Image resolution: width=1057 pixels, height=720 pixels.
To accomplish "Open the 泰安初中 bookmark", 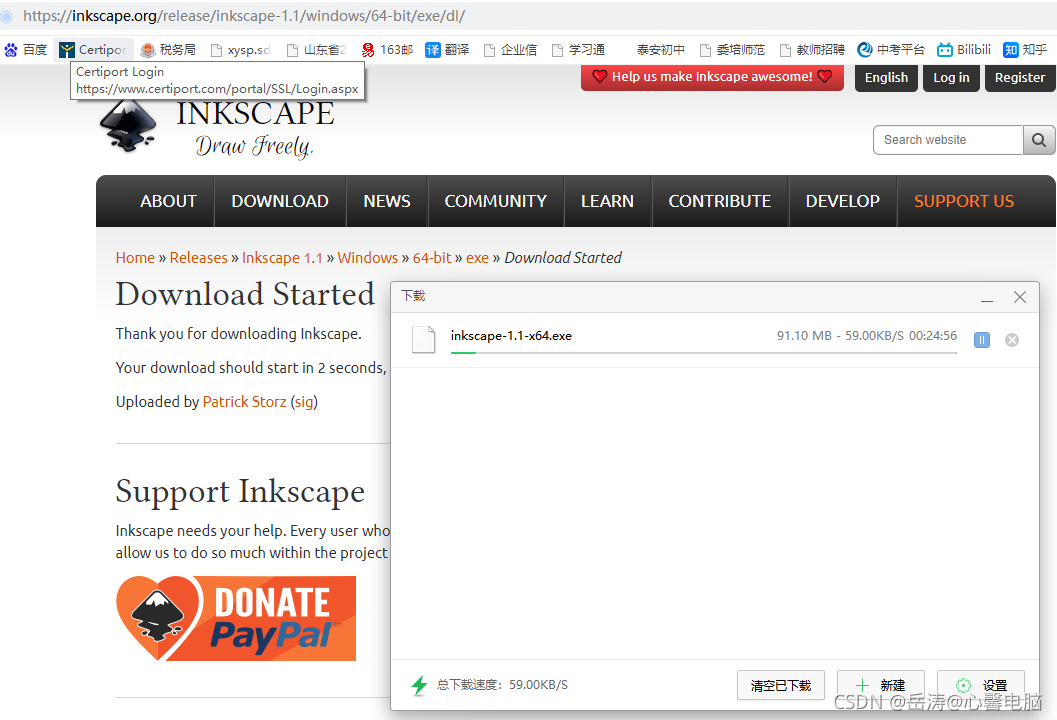I will pos(661,49).
